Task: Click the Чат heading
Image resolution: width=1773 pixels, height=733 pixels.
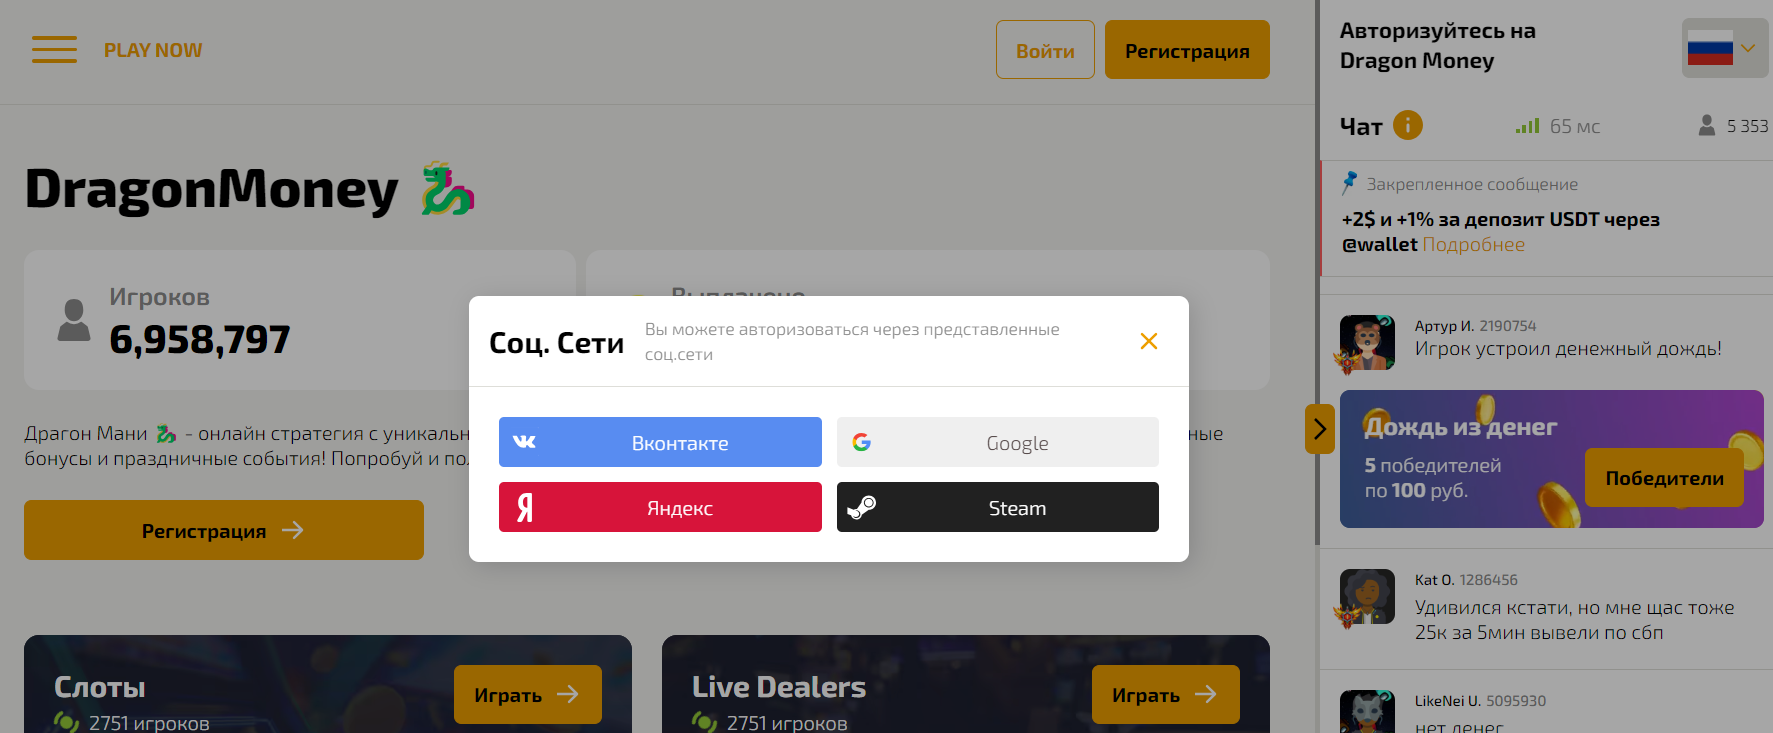Action: tap(1361, 127)
